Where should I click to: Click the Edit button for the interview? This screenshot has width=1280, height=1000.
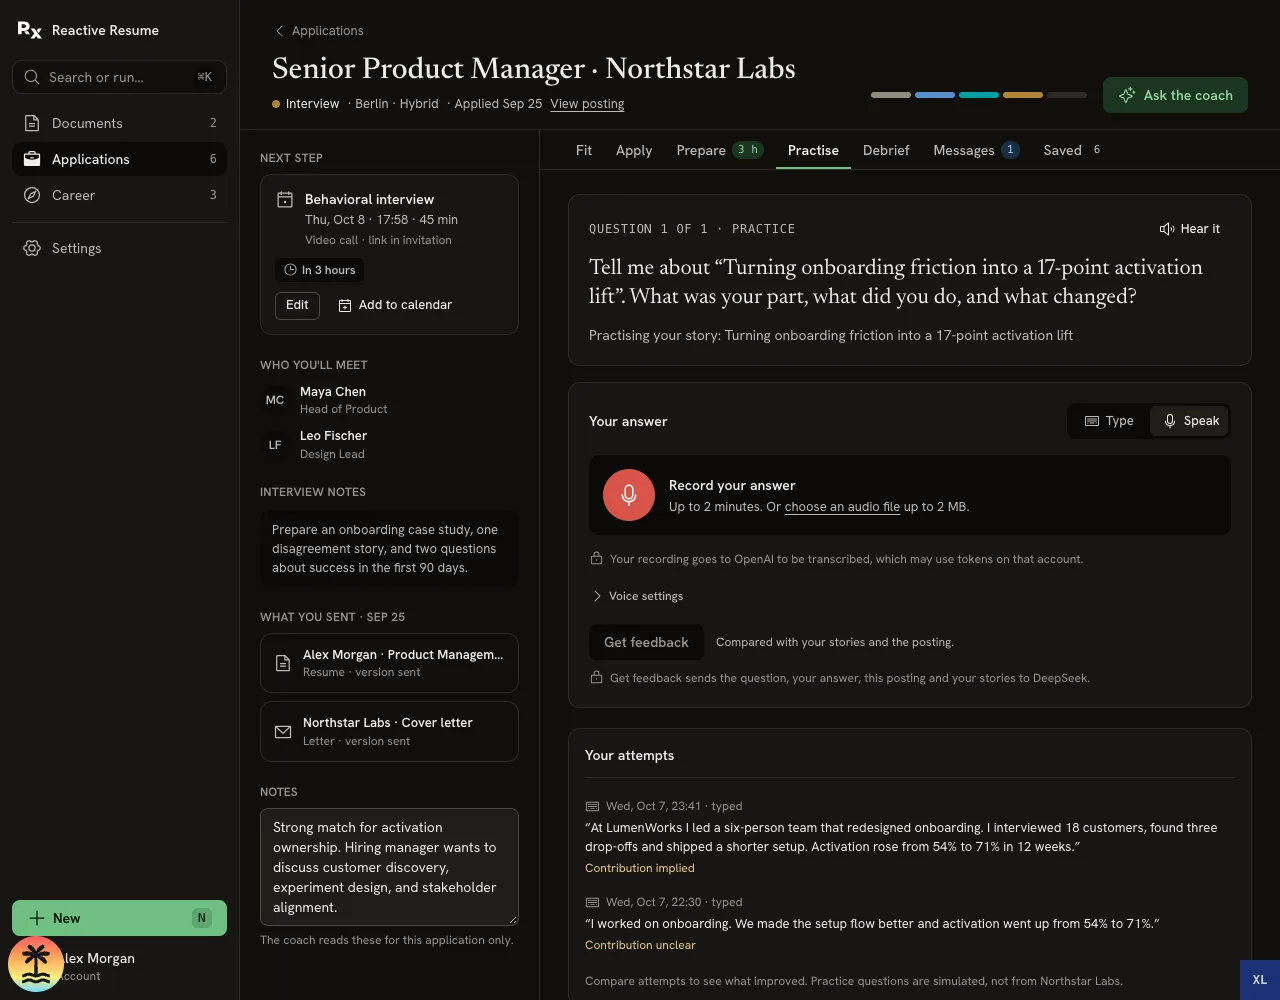point(297,305)
